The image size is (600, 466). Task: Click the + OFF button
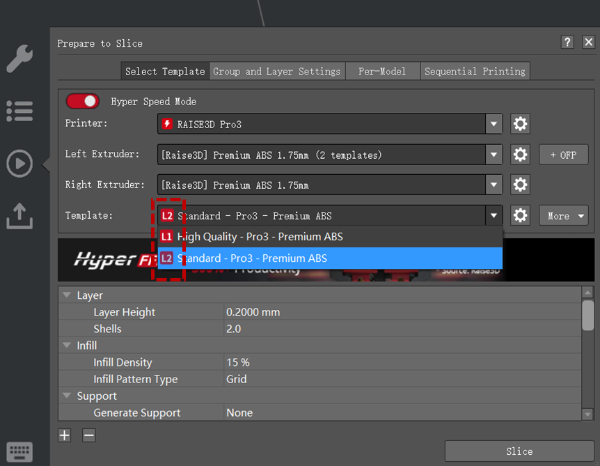coord(564,155)
